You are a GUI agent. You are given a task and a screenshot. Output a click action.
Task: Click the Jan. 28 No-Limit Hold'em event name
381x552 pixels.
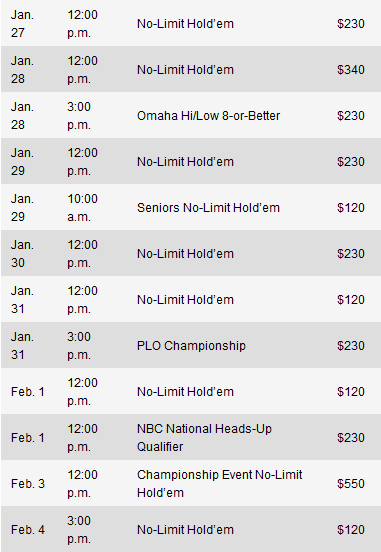click(185, 69)
